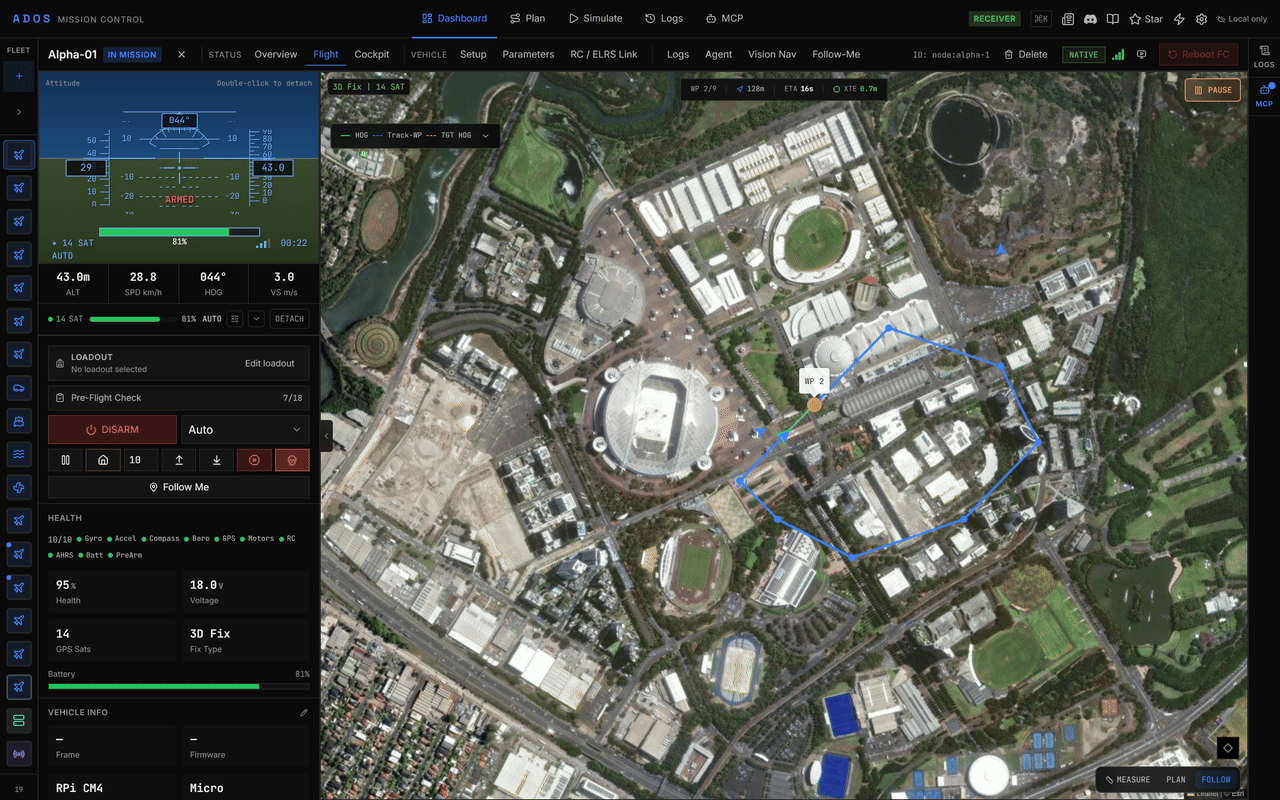Viewport: 1280px width, 800px height.
Task: Open the Auto flight mode dropdown
Action: tap(245, 430)
